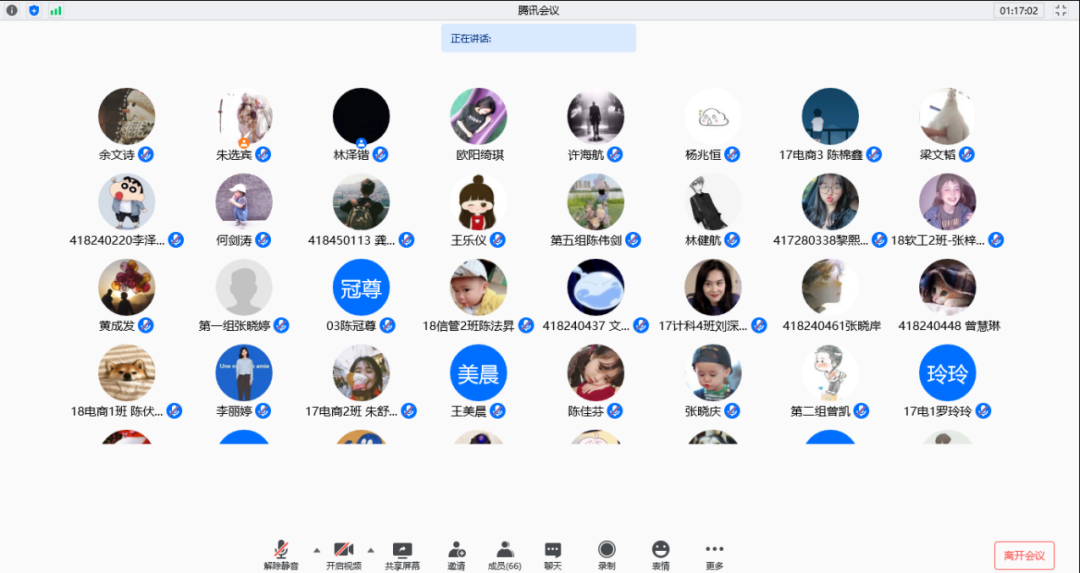1080x573 pixels.
Task: Click the 离开会议 leave meeting button
Action: [x=1024, y=556]
